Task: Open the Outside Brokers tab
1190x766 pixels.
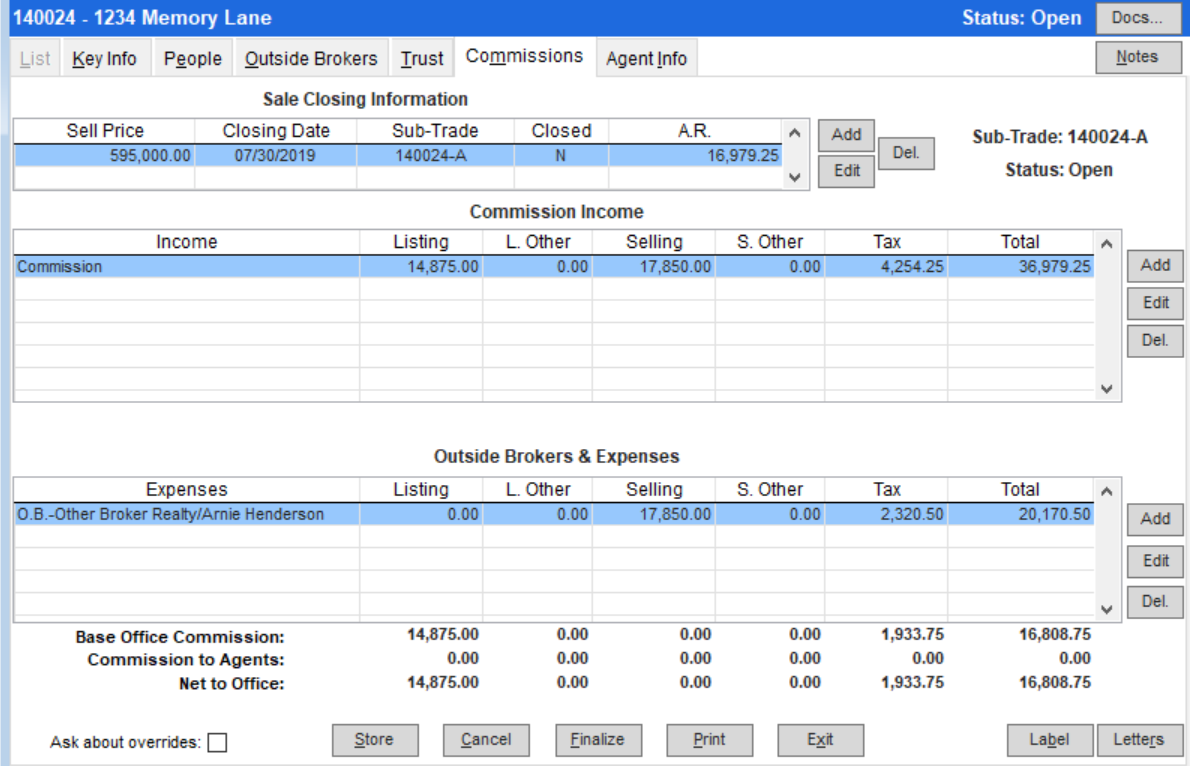Action: (310, 58)
